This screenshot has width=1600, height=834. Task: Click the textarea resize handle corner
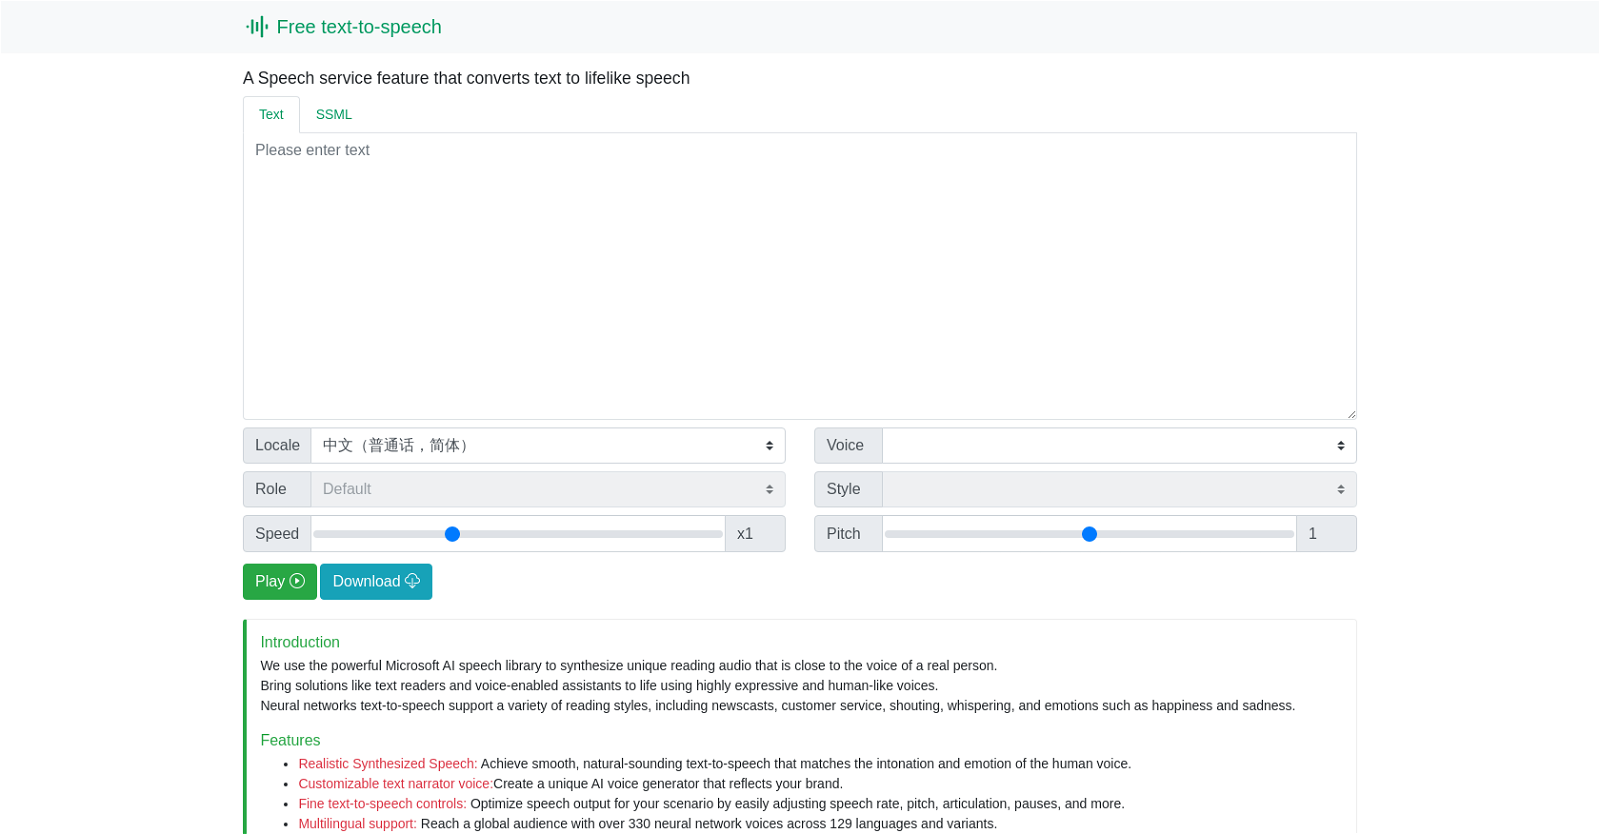coord(1351,414)
